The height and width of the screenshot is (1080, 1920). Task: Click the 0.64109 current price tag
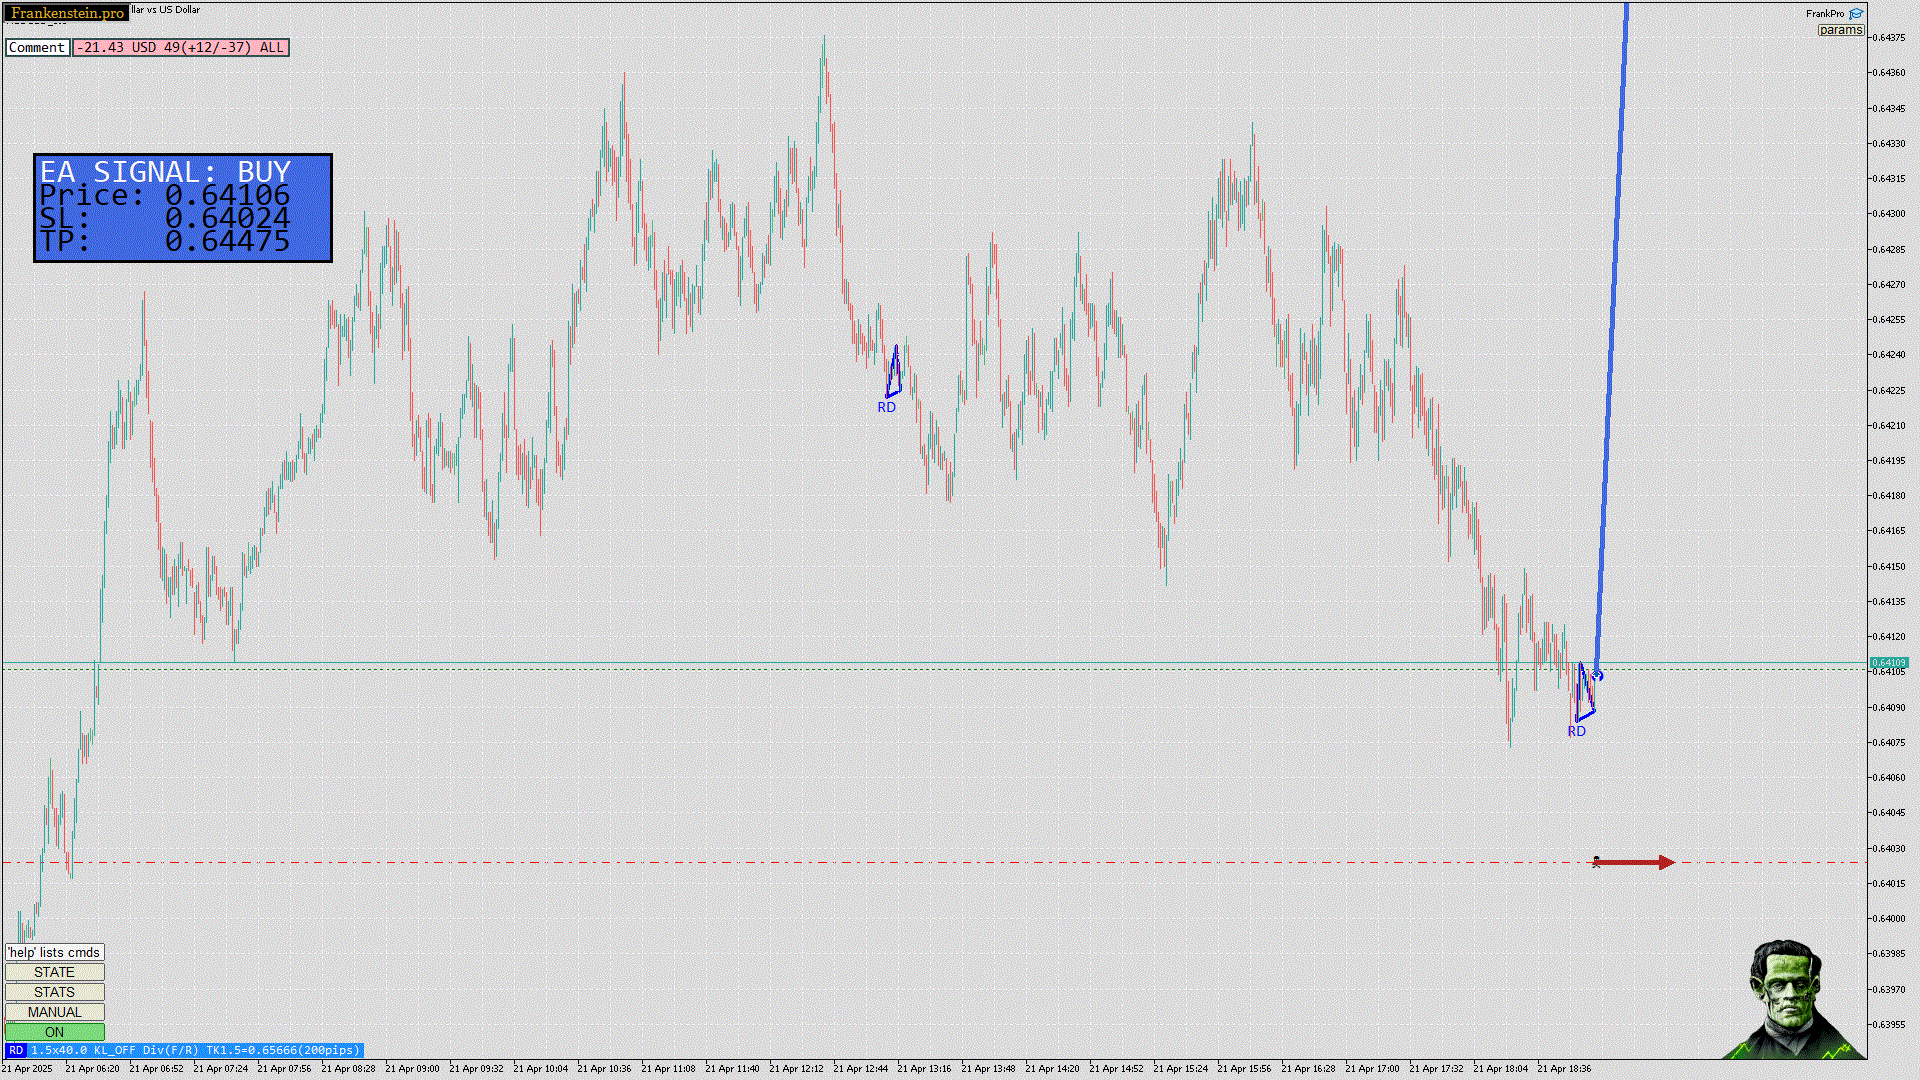point(1888,662)
